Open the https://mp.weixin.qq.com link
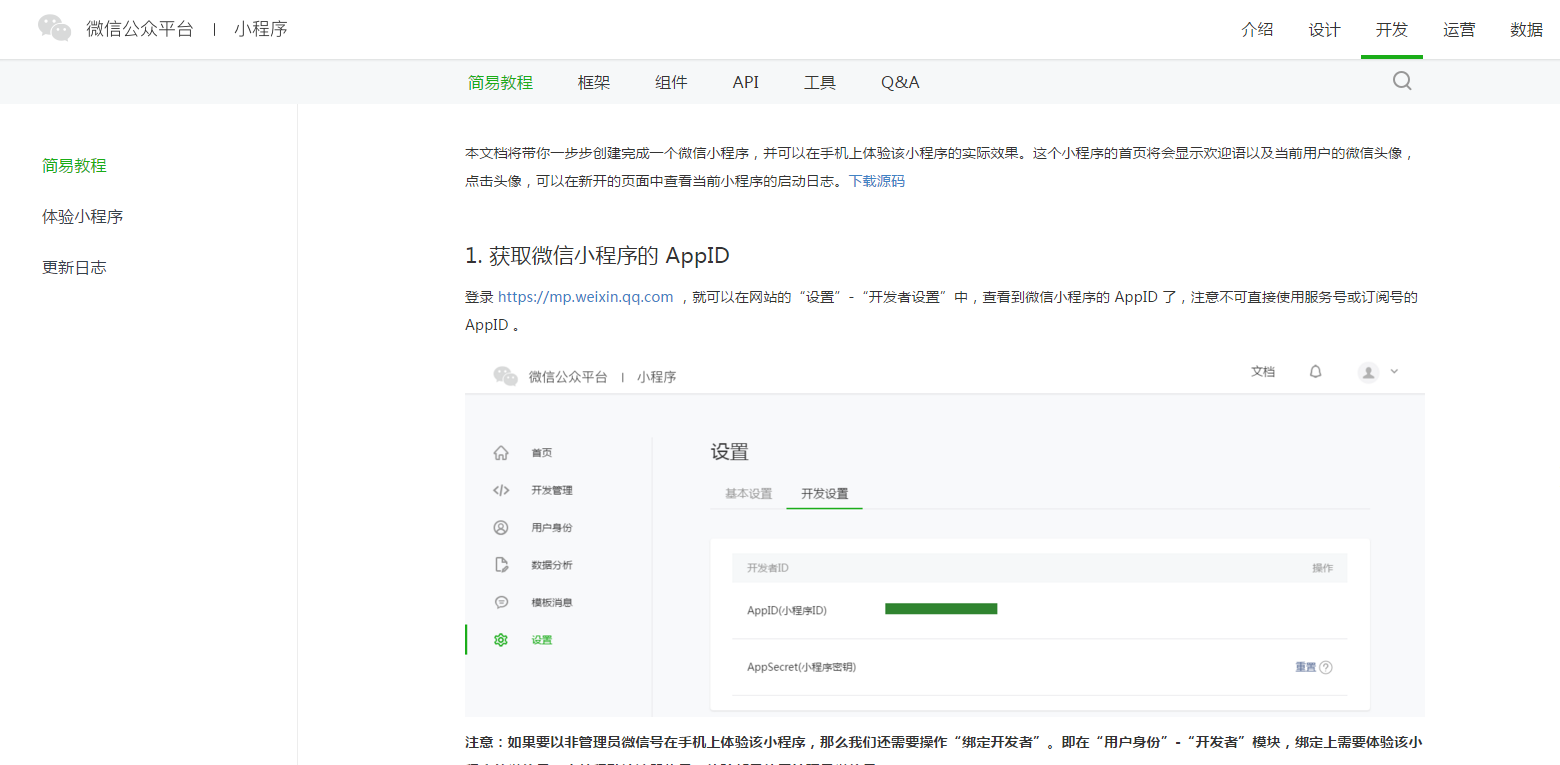 pos(586,296)
